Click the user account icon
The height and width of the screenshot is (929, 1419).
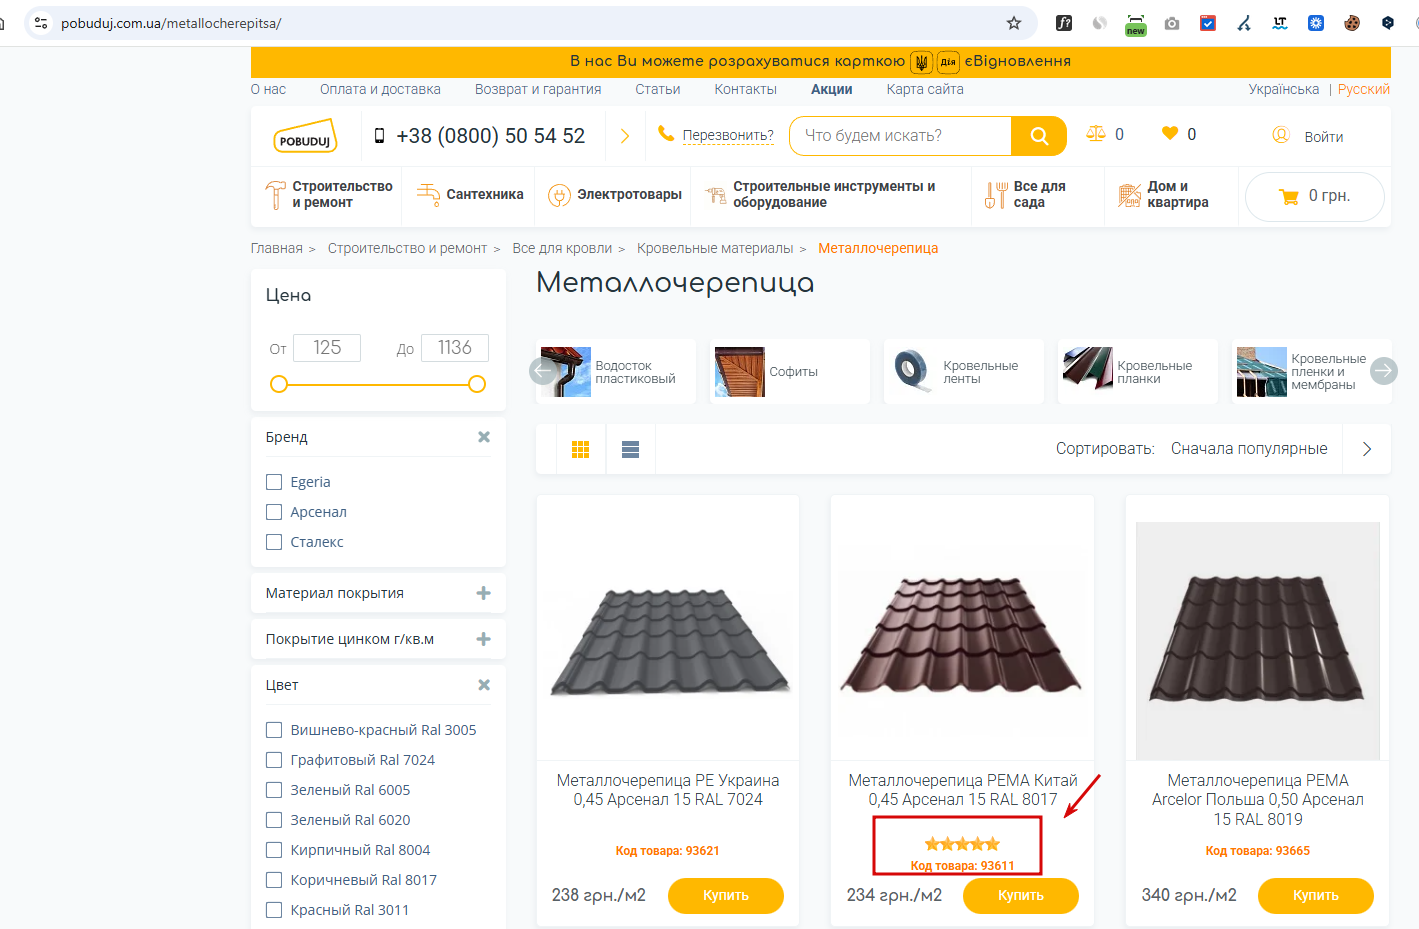click(1281, 135)
